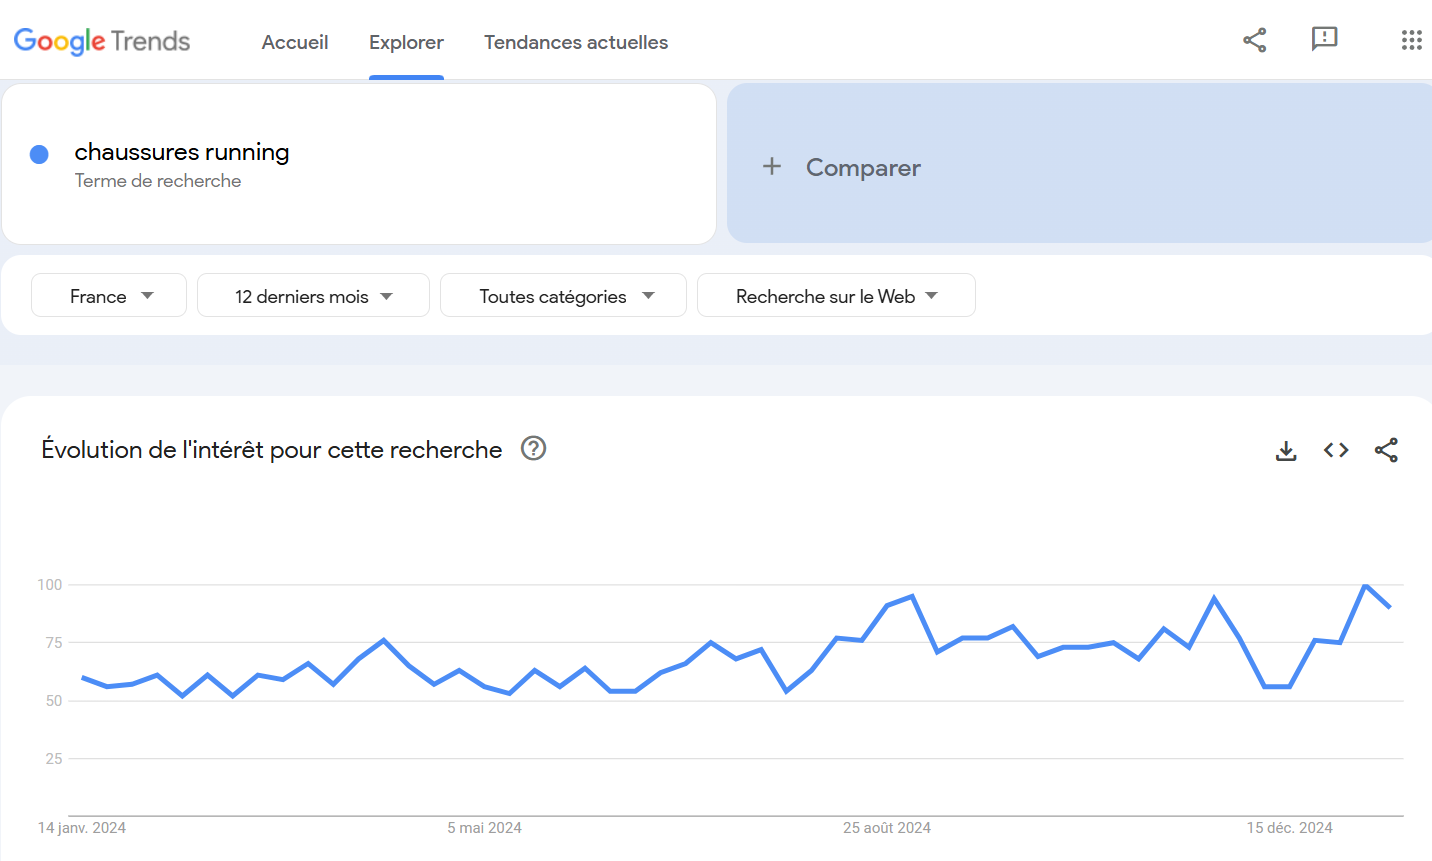Open the 12 derniers mois dropdown
This screenshot has width=1432, height=861.
point(313,296)
